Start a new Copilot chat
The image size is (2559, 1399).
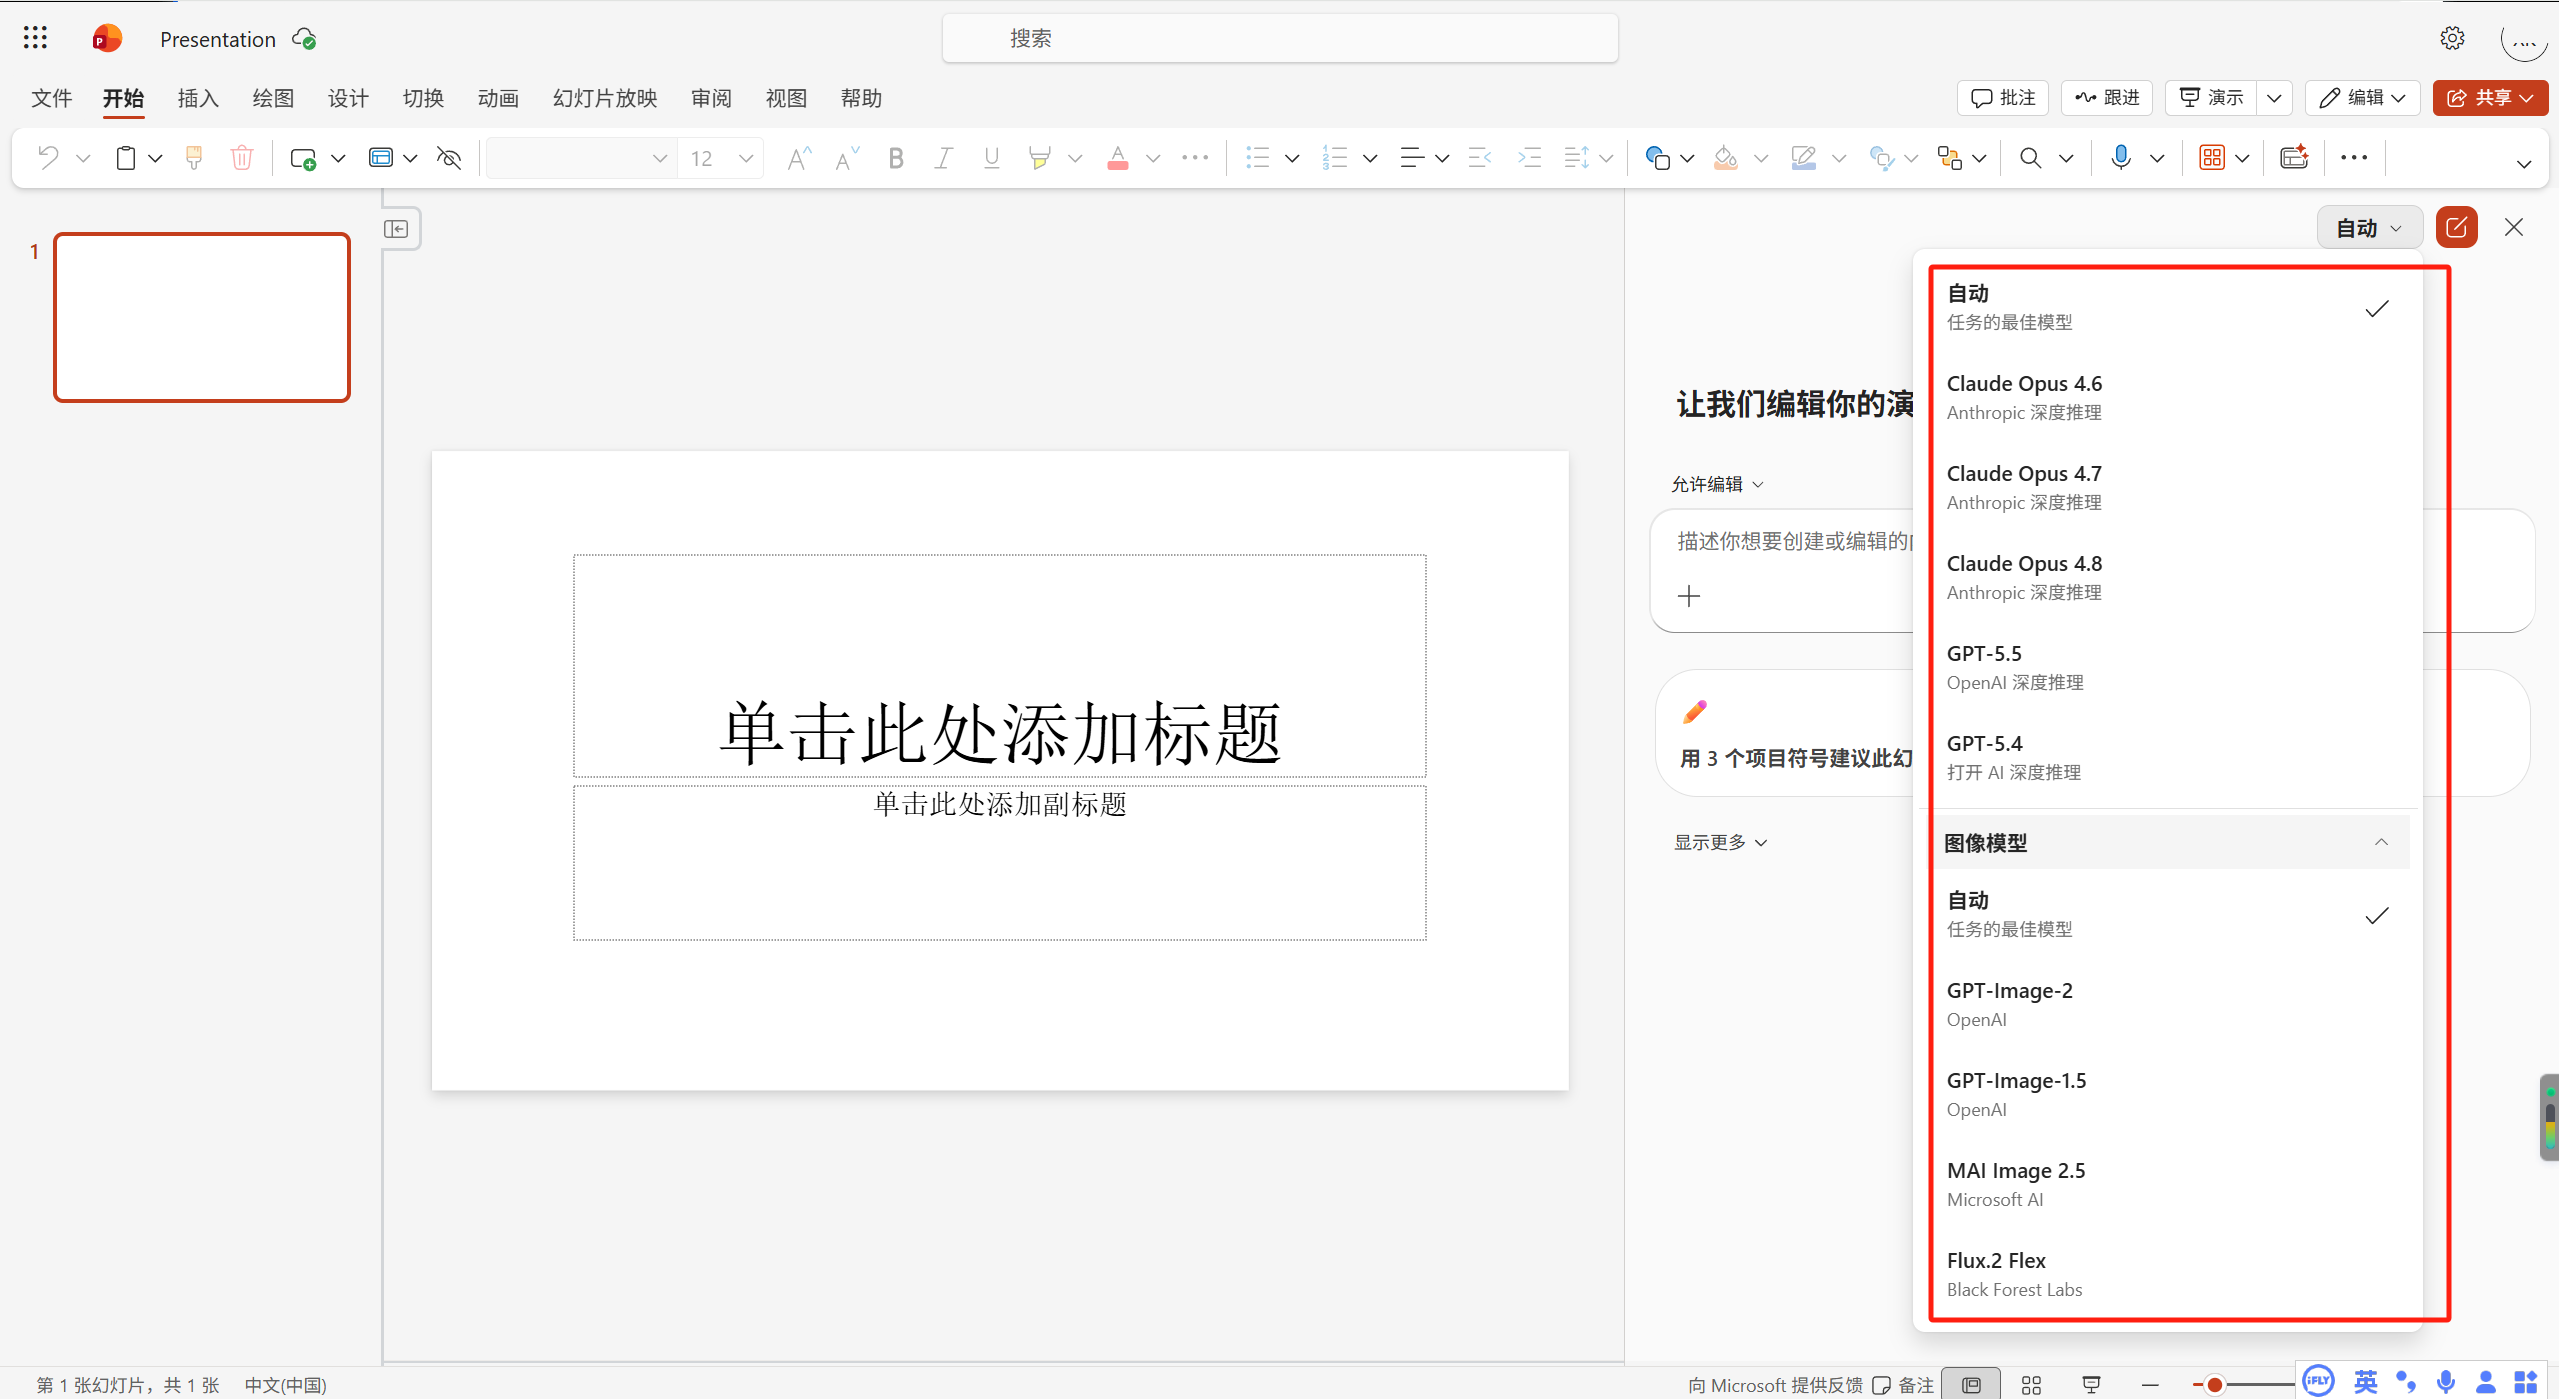point(2456,228)
